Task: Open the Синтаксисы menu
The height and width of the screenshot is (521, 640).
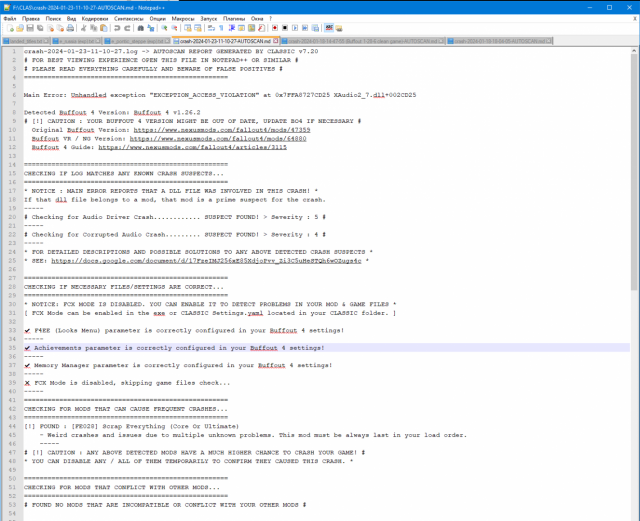Action: tap(129, 19)
